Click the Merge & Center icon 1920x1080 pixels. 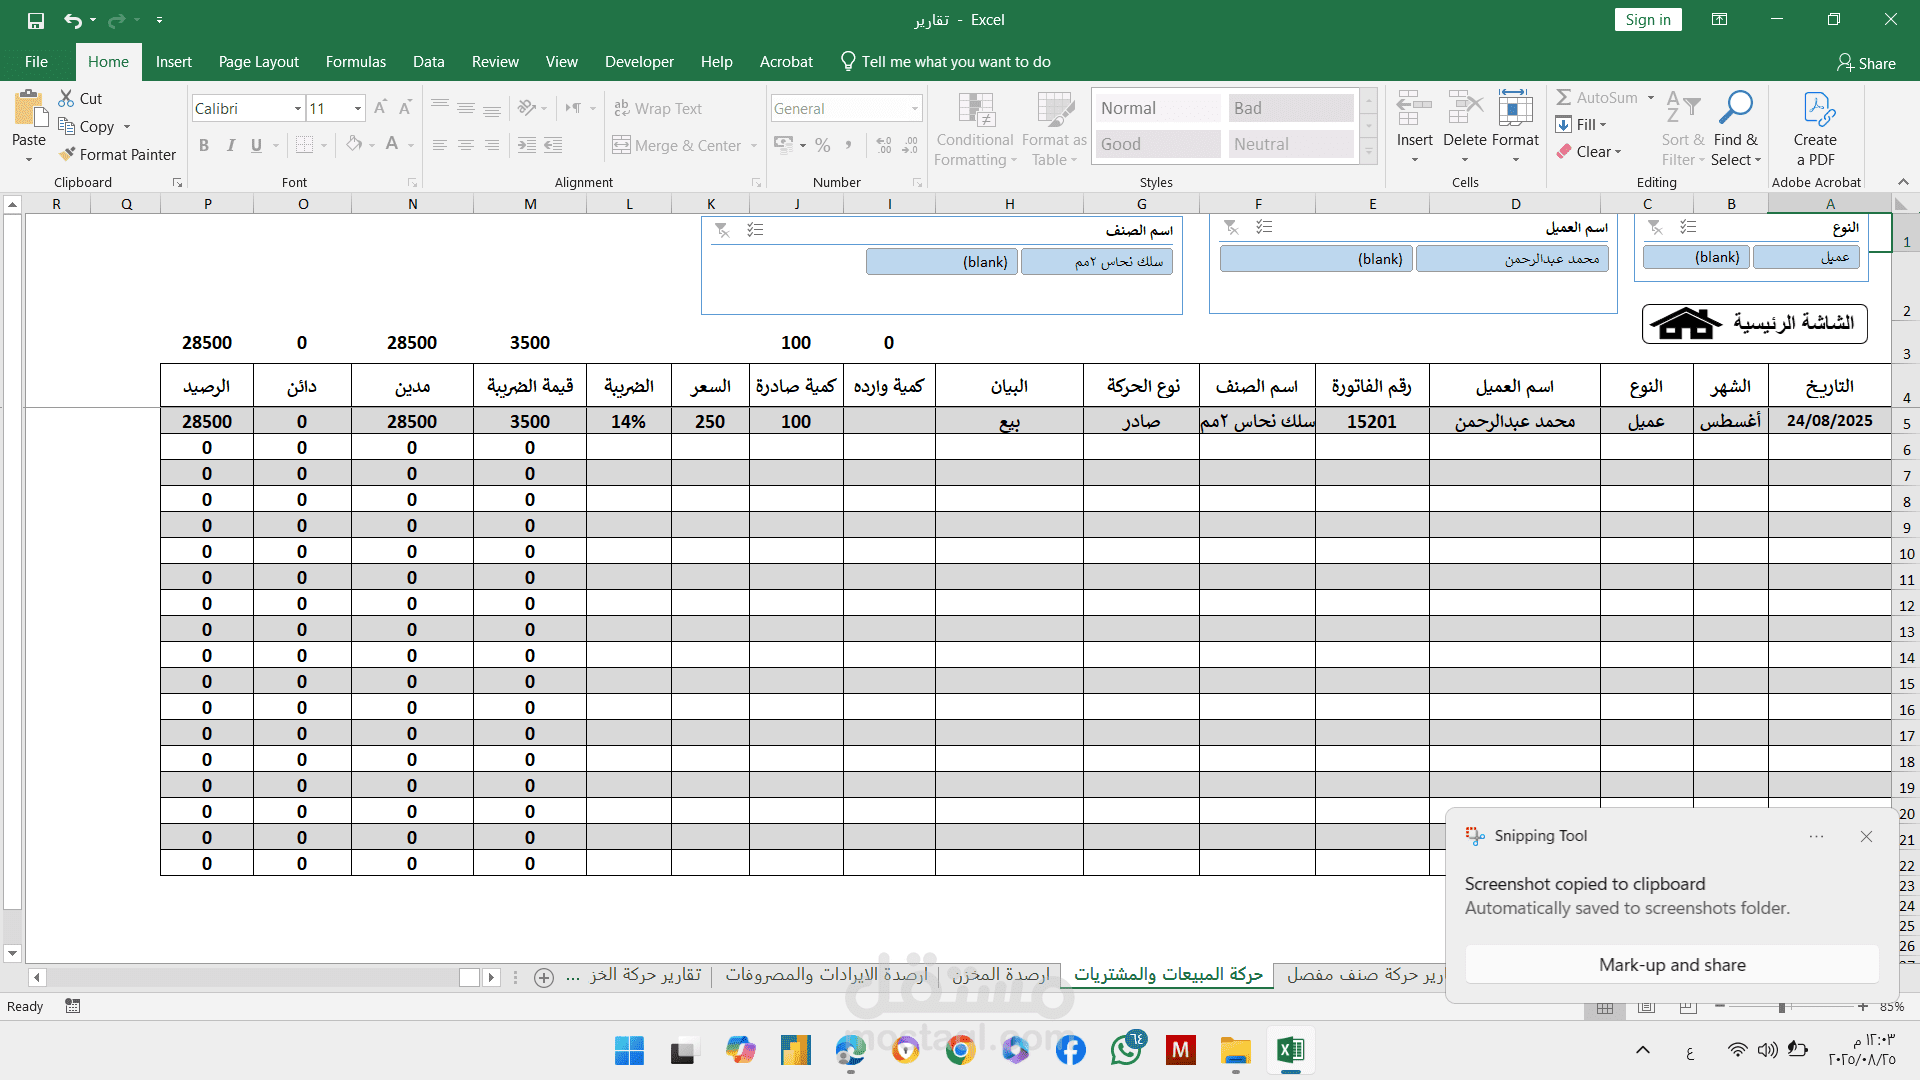(622, 145)
